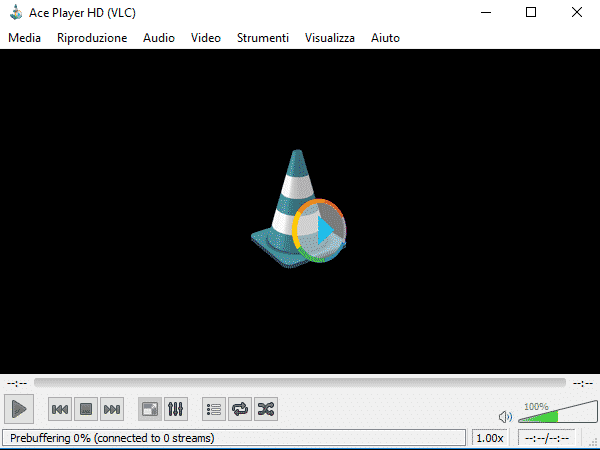Click the Prebuffering 0% status text
This screenshot has width=600, height=450.
coord(112,438)
